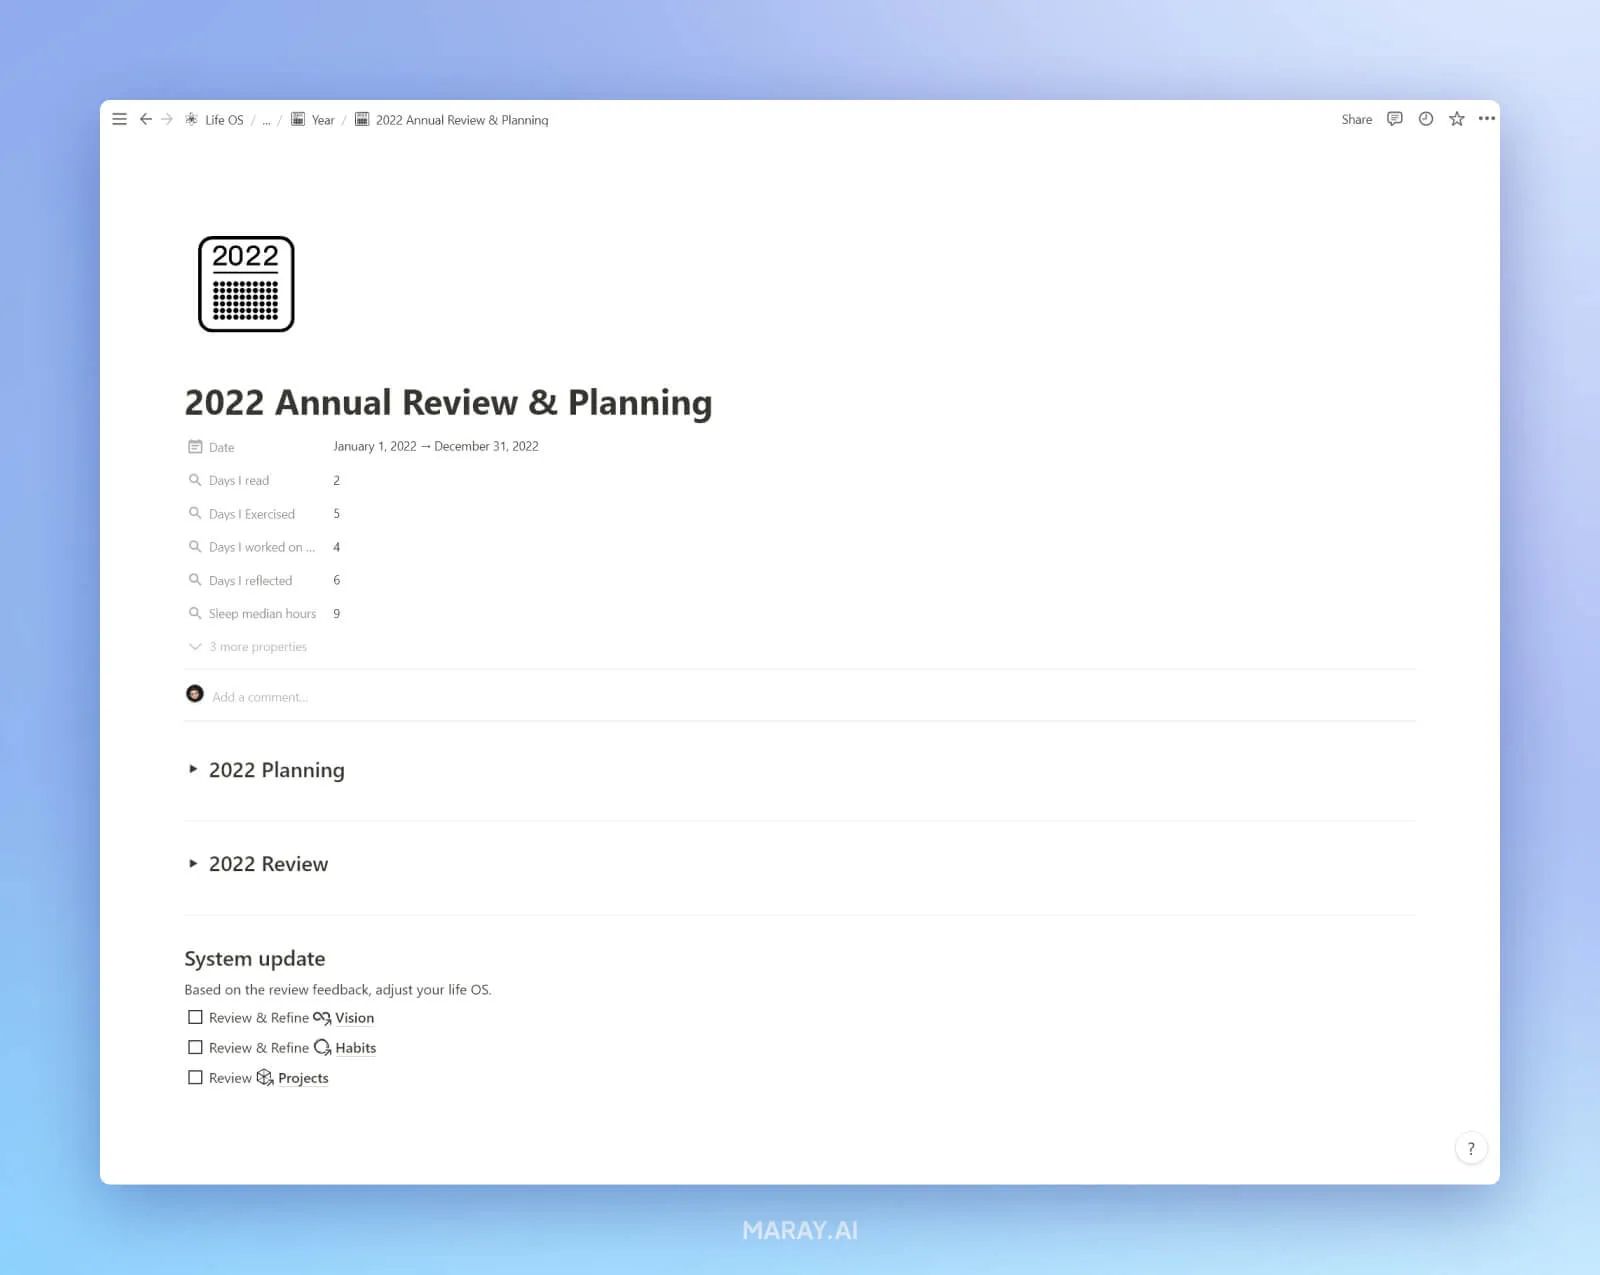Click the Add a comment field
The width and height of the screenshot is (1600, 1275).
[x=260, y=696]
